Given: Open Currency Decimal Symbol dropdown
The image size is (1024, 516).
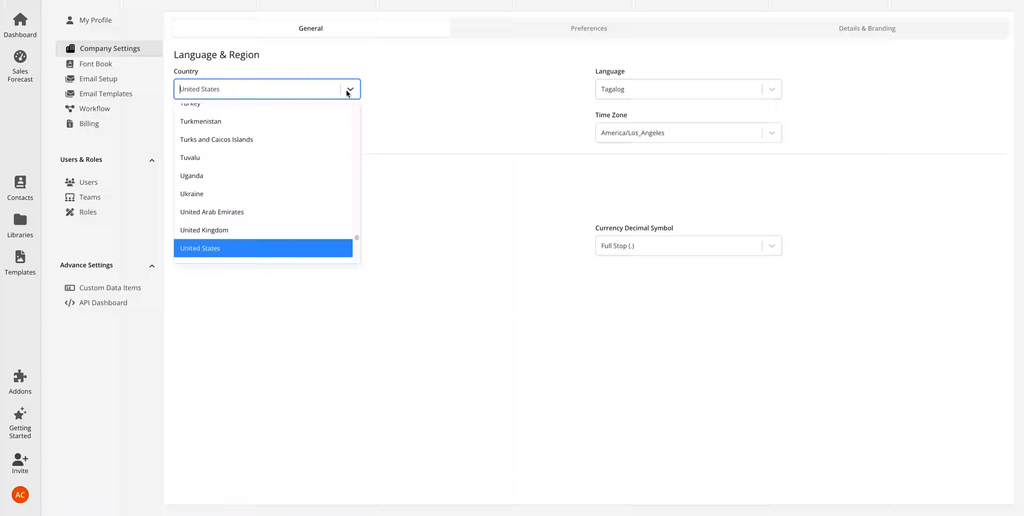Looking at the screenshot, I should tap(688, 246).
